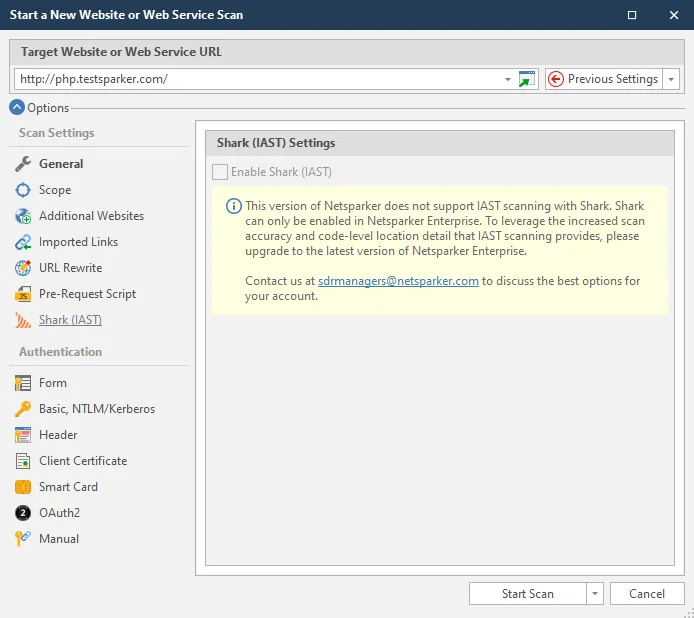
Task: Click the Start Scan button
Action: [528, 594]
